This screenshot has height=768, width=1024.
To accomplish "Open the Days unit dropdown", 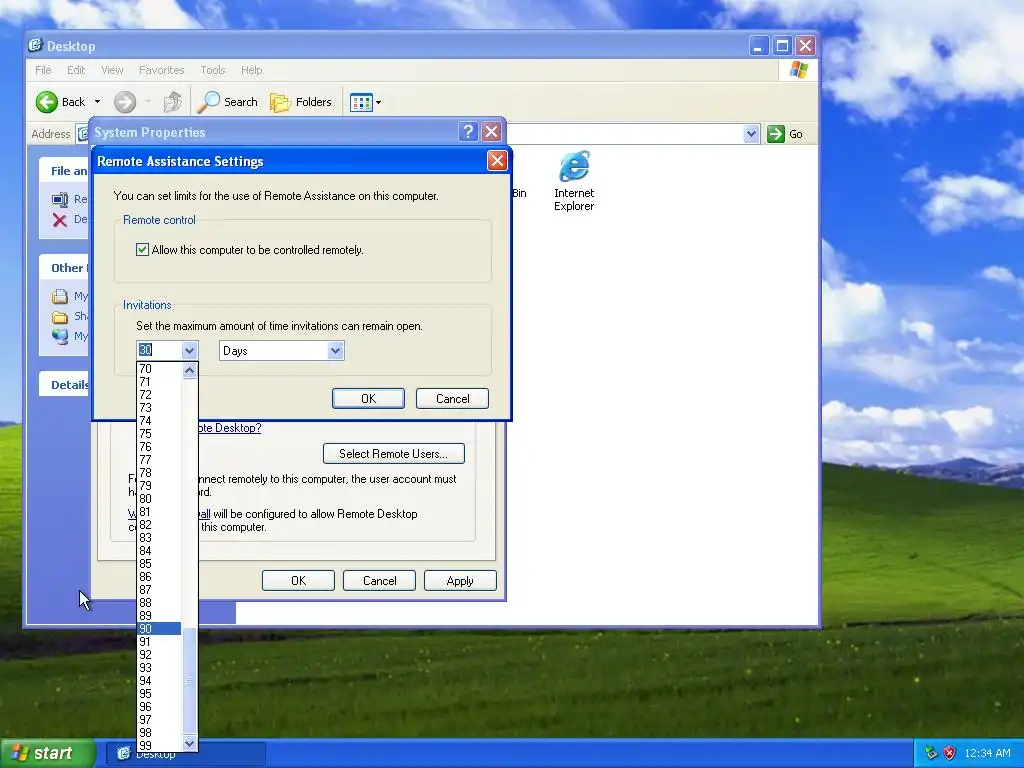I will click(335, 351).
